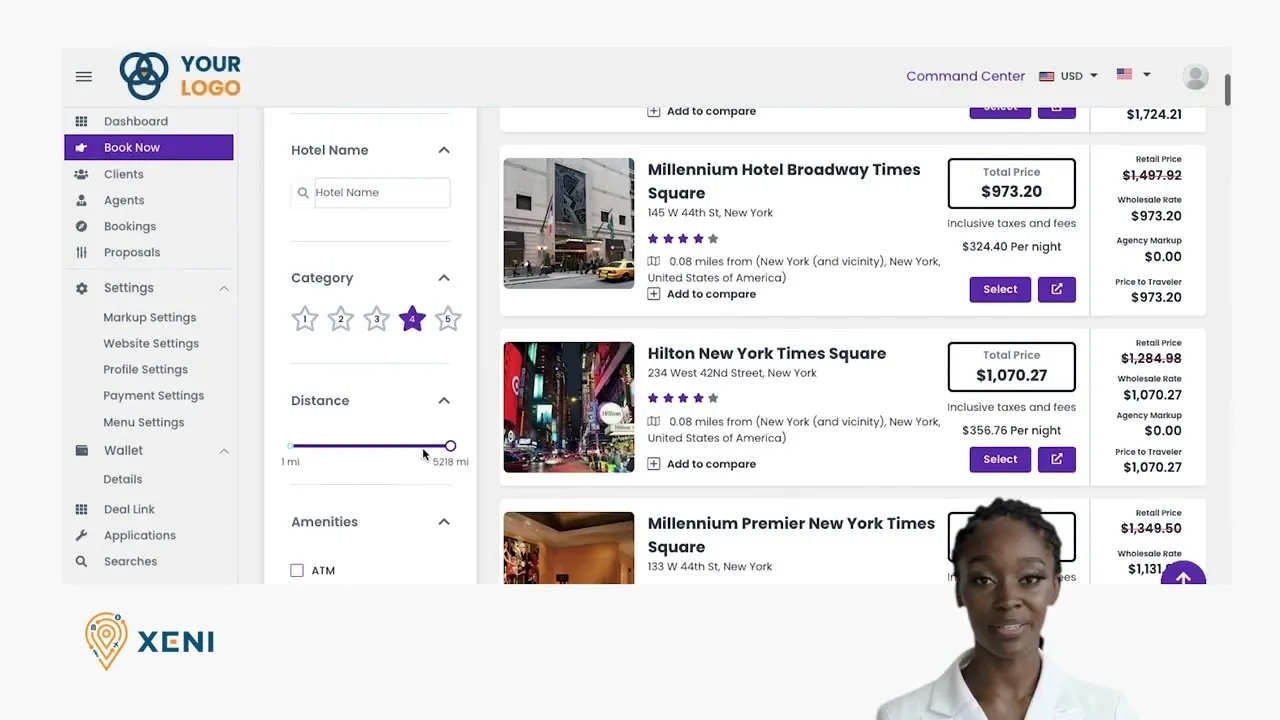Click the Applications wrench icon
This screenshot has height=720, width=1280.
[82, 535]
